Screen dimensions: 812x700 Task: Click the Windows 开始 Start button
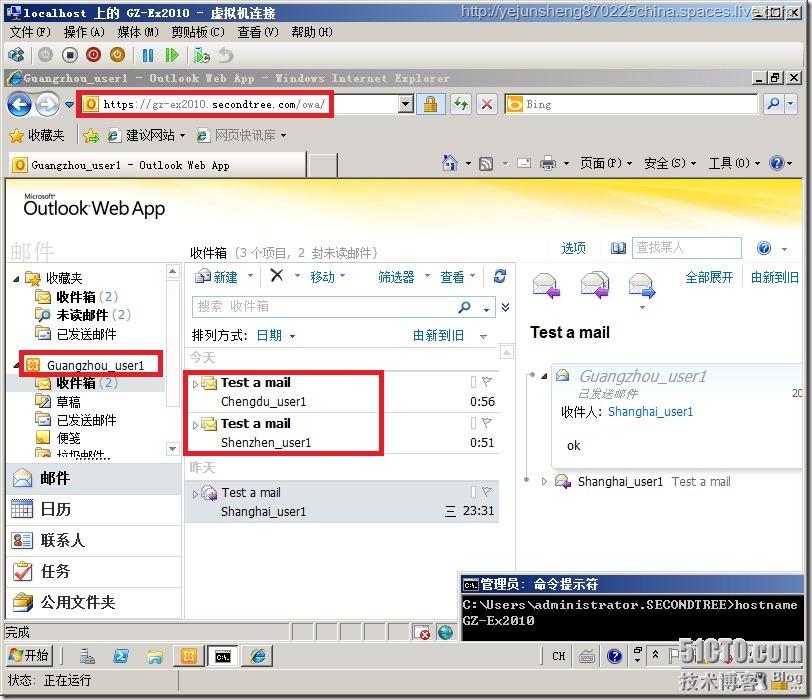pos(29,656)
